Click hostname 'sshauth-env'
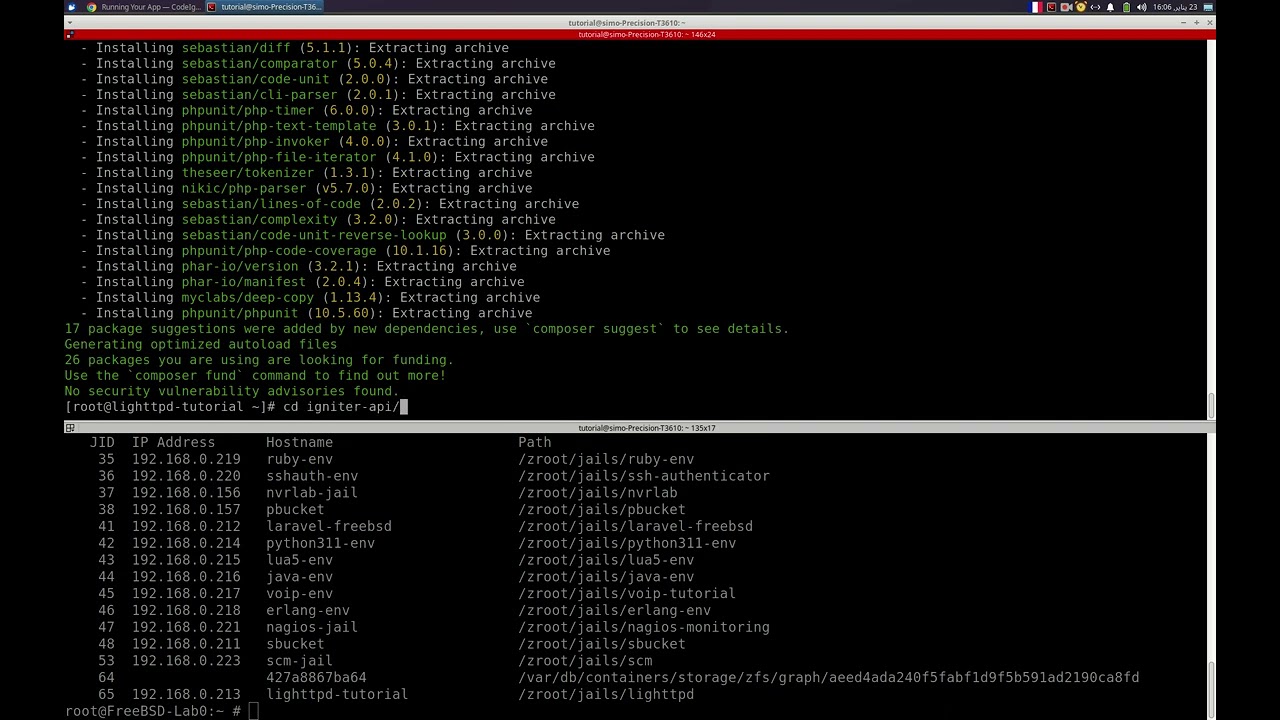 point(312,476)
